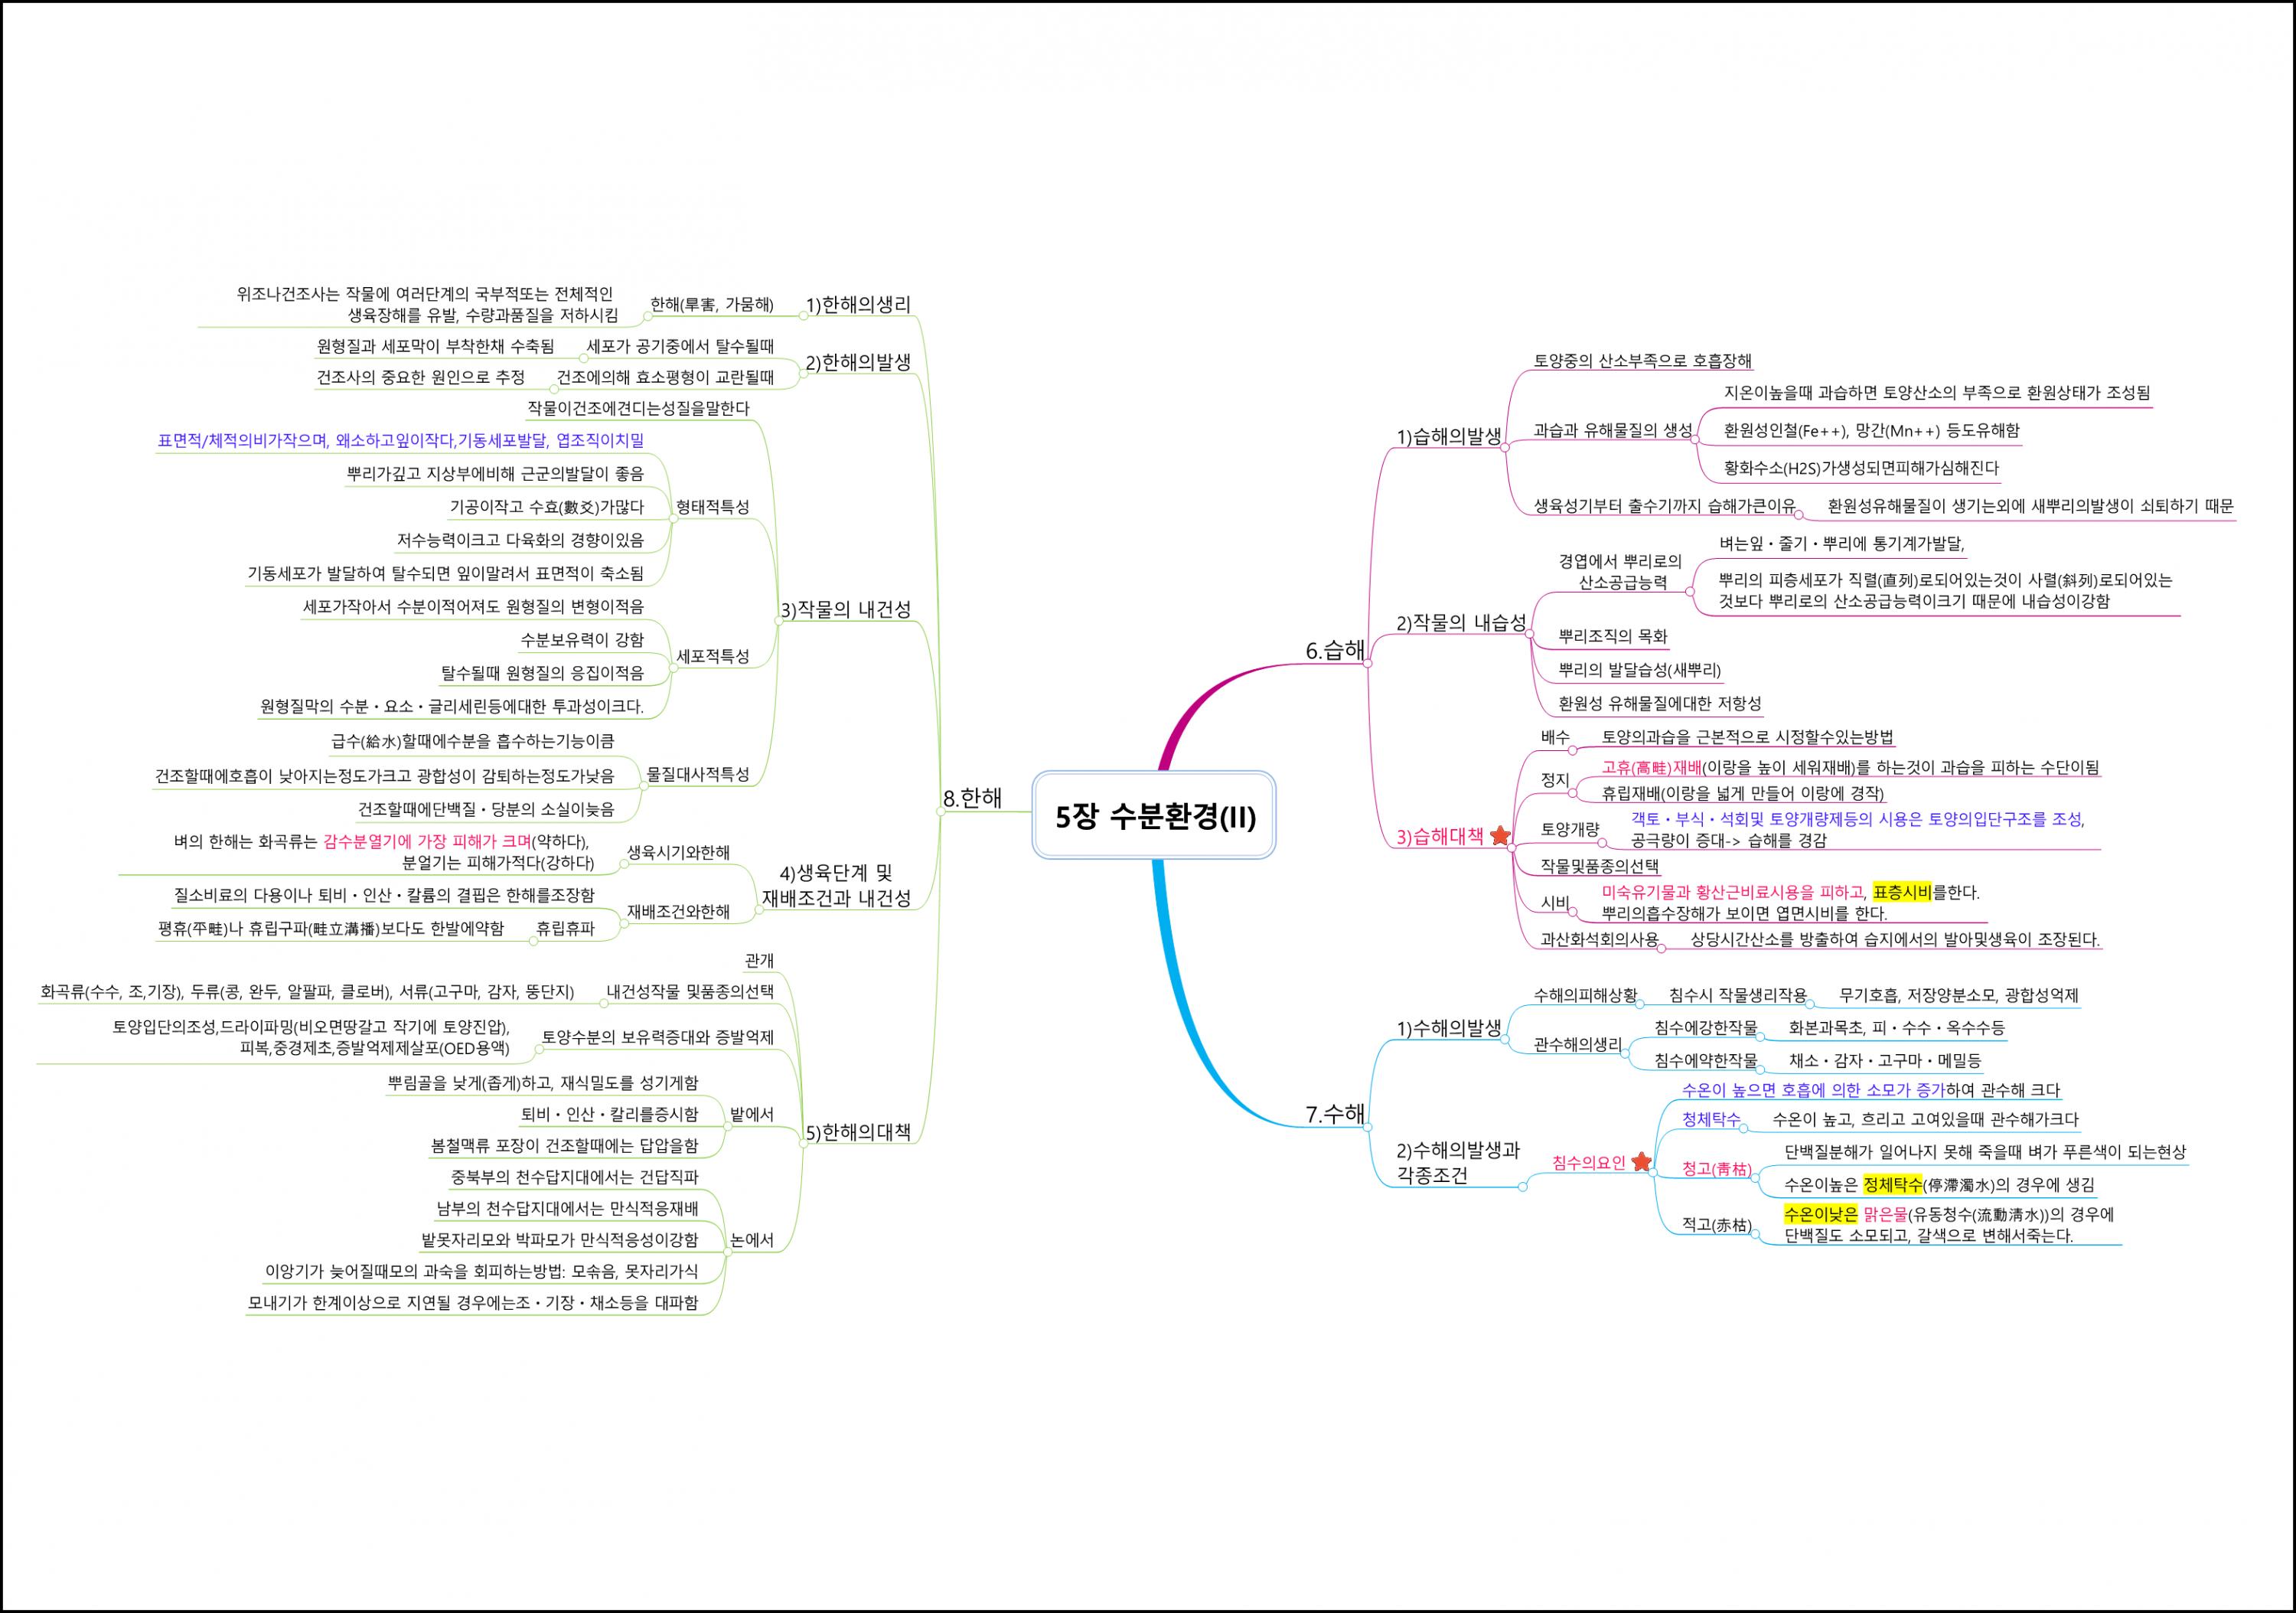
Task: Select the main branch 6.습해
Action: coord(1335,651)
